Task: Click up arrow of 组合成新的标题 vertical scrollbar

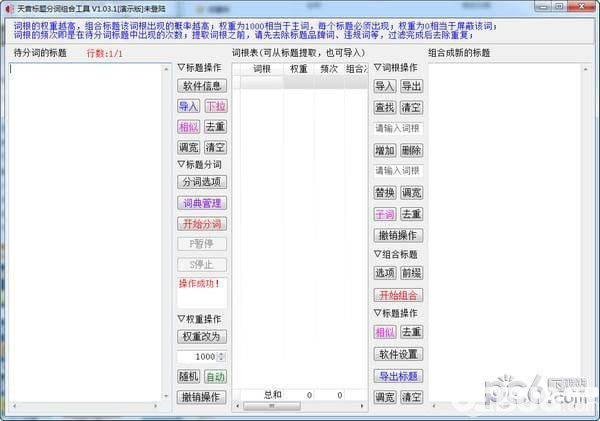Action: [585, 69]
